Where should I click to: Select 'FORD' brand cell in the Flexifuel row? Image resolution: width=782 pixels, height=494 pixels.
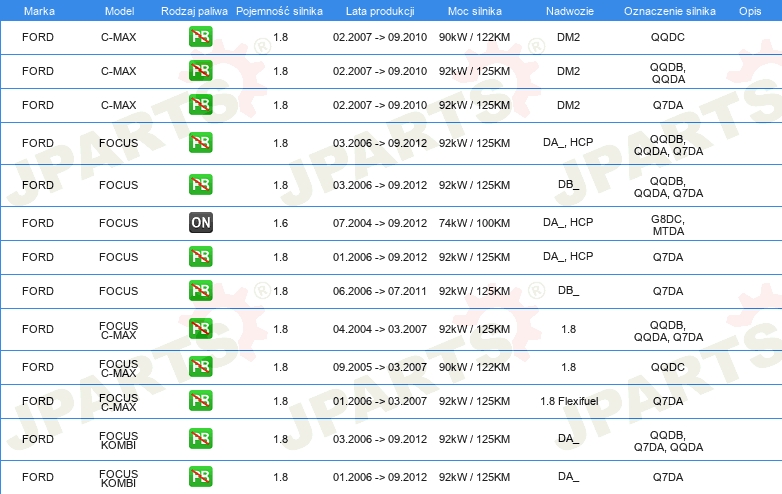38,401
